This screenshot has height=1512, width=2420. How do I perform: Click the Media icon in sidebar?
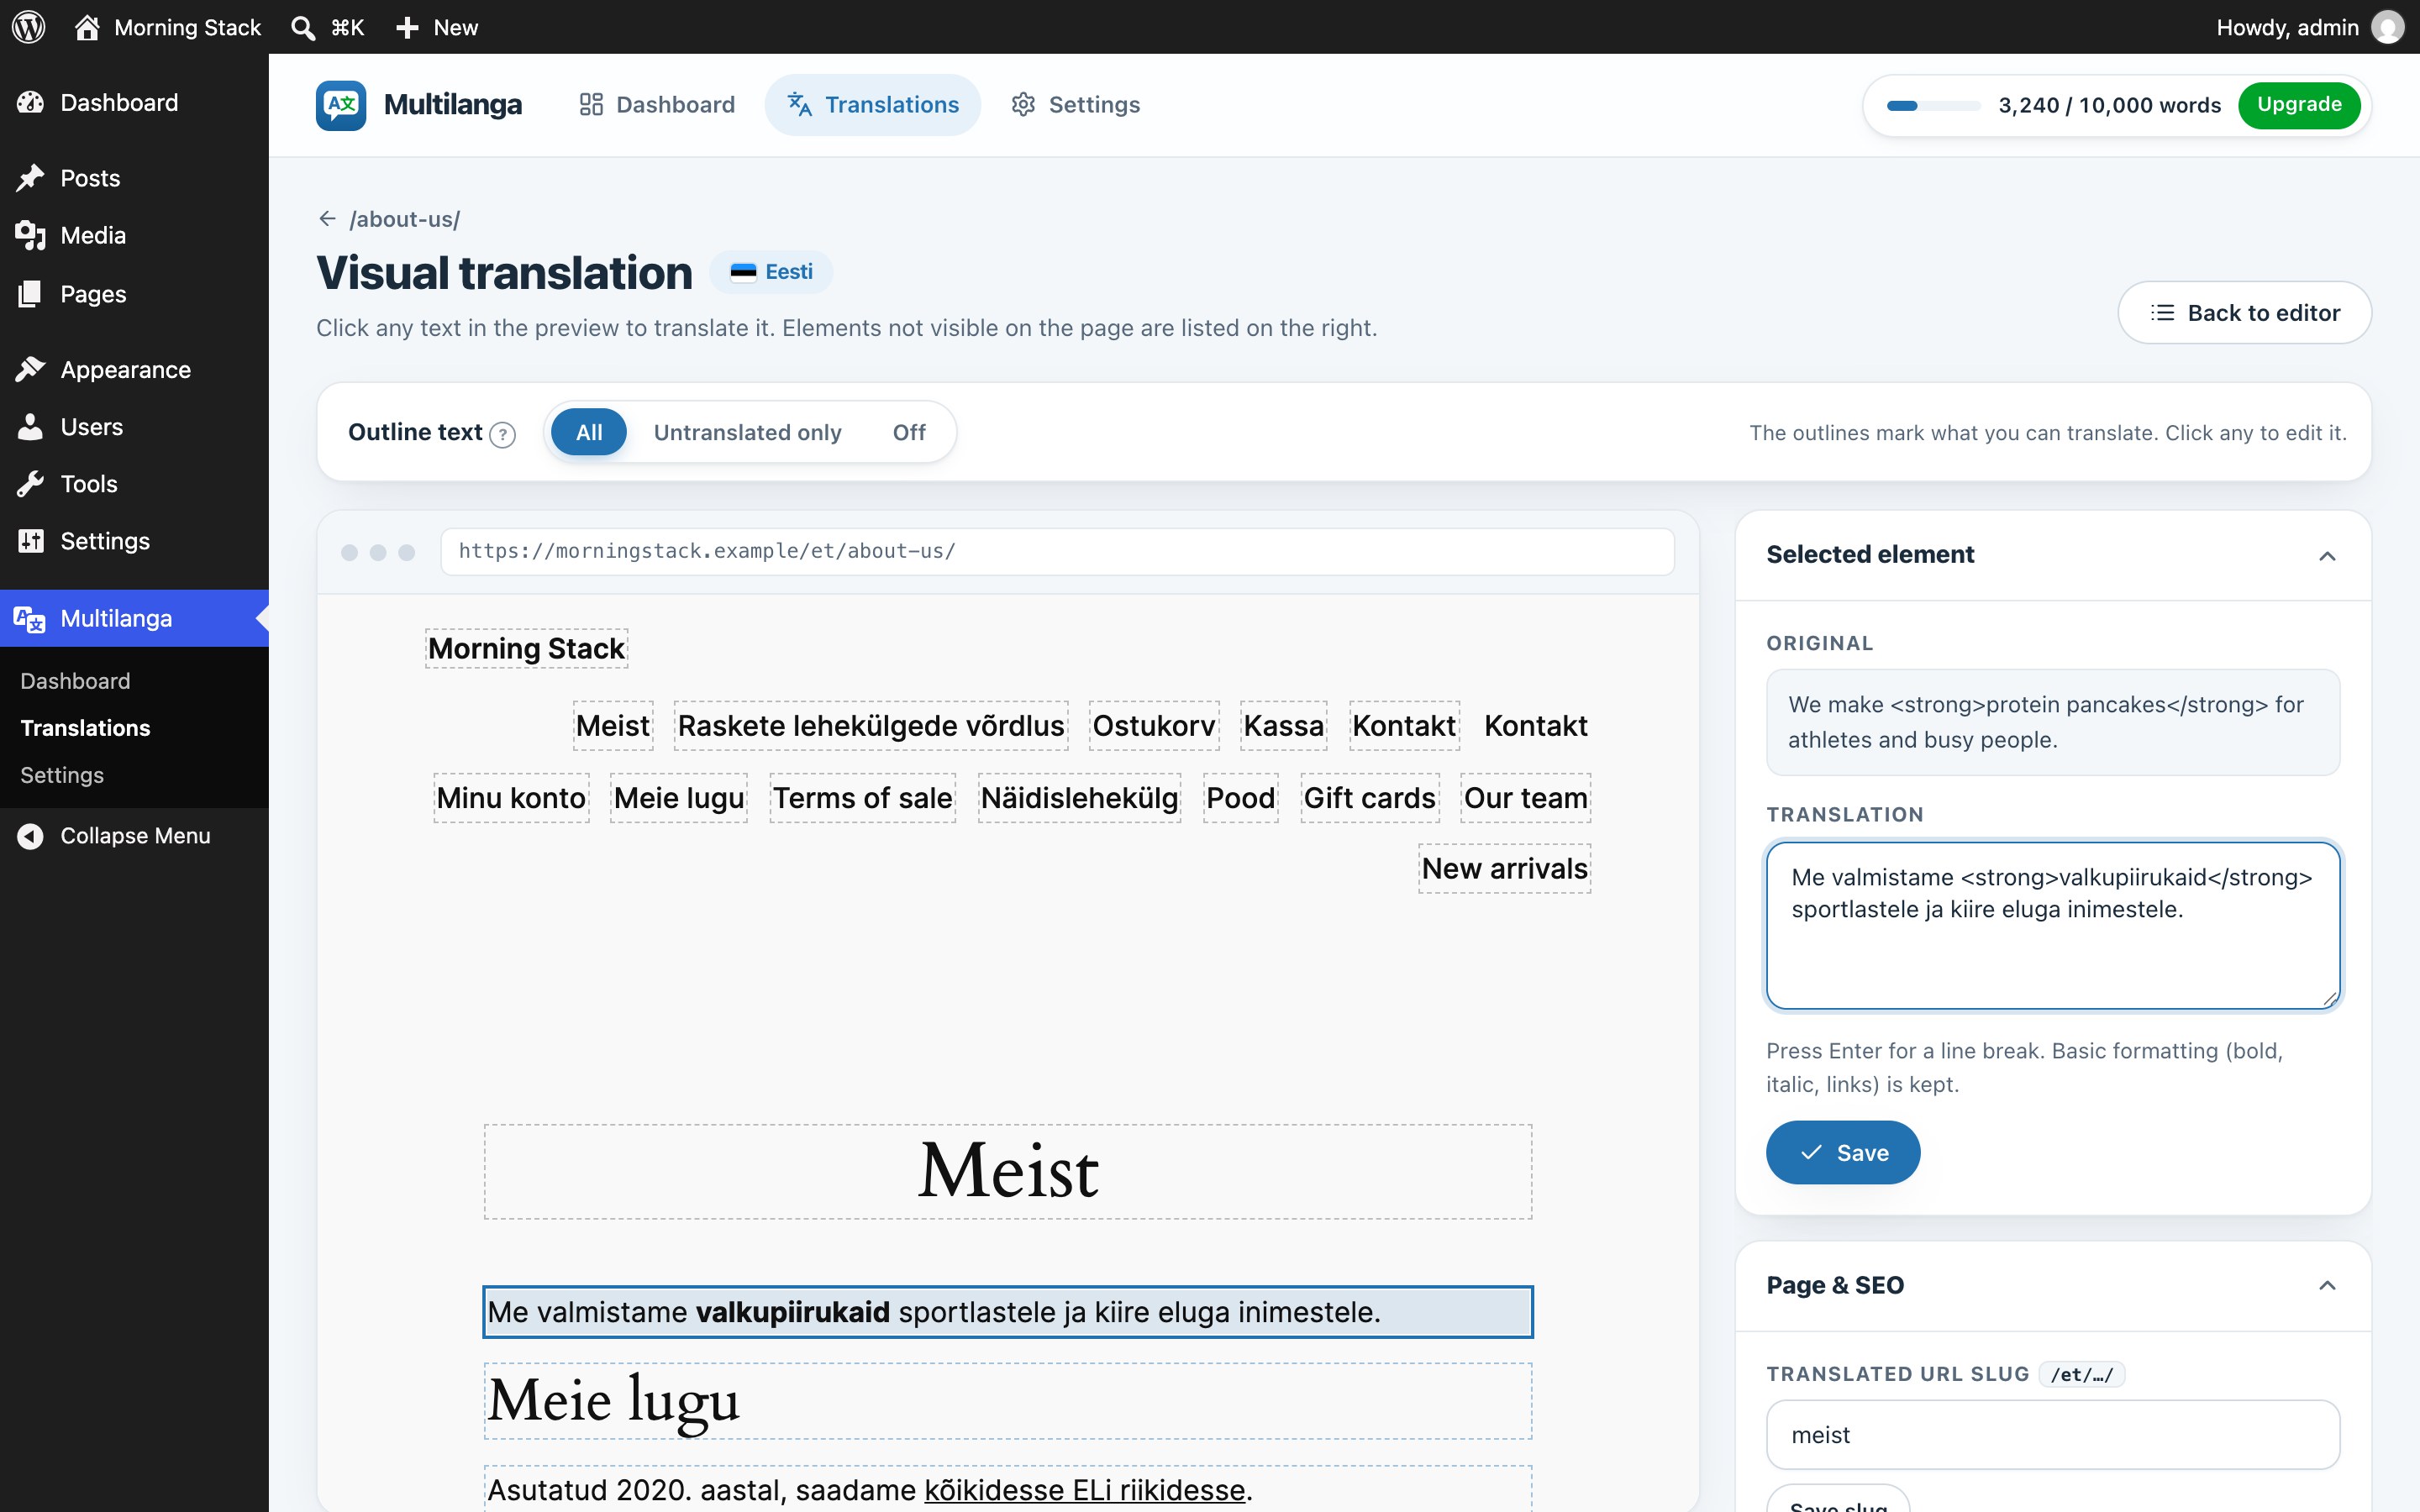click(x=30, y=235)
